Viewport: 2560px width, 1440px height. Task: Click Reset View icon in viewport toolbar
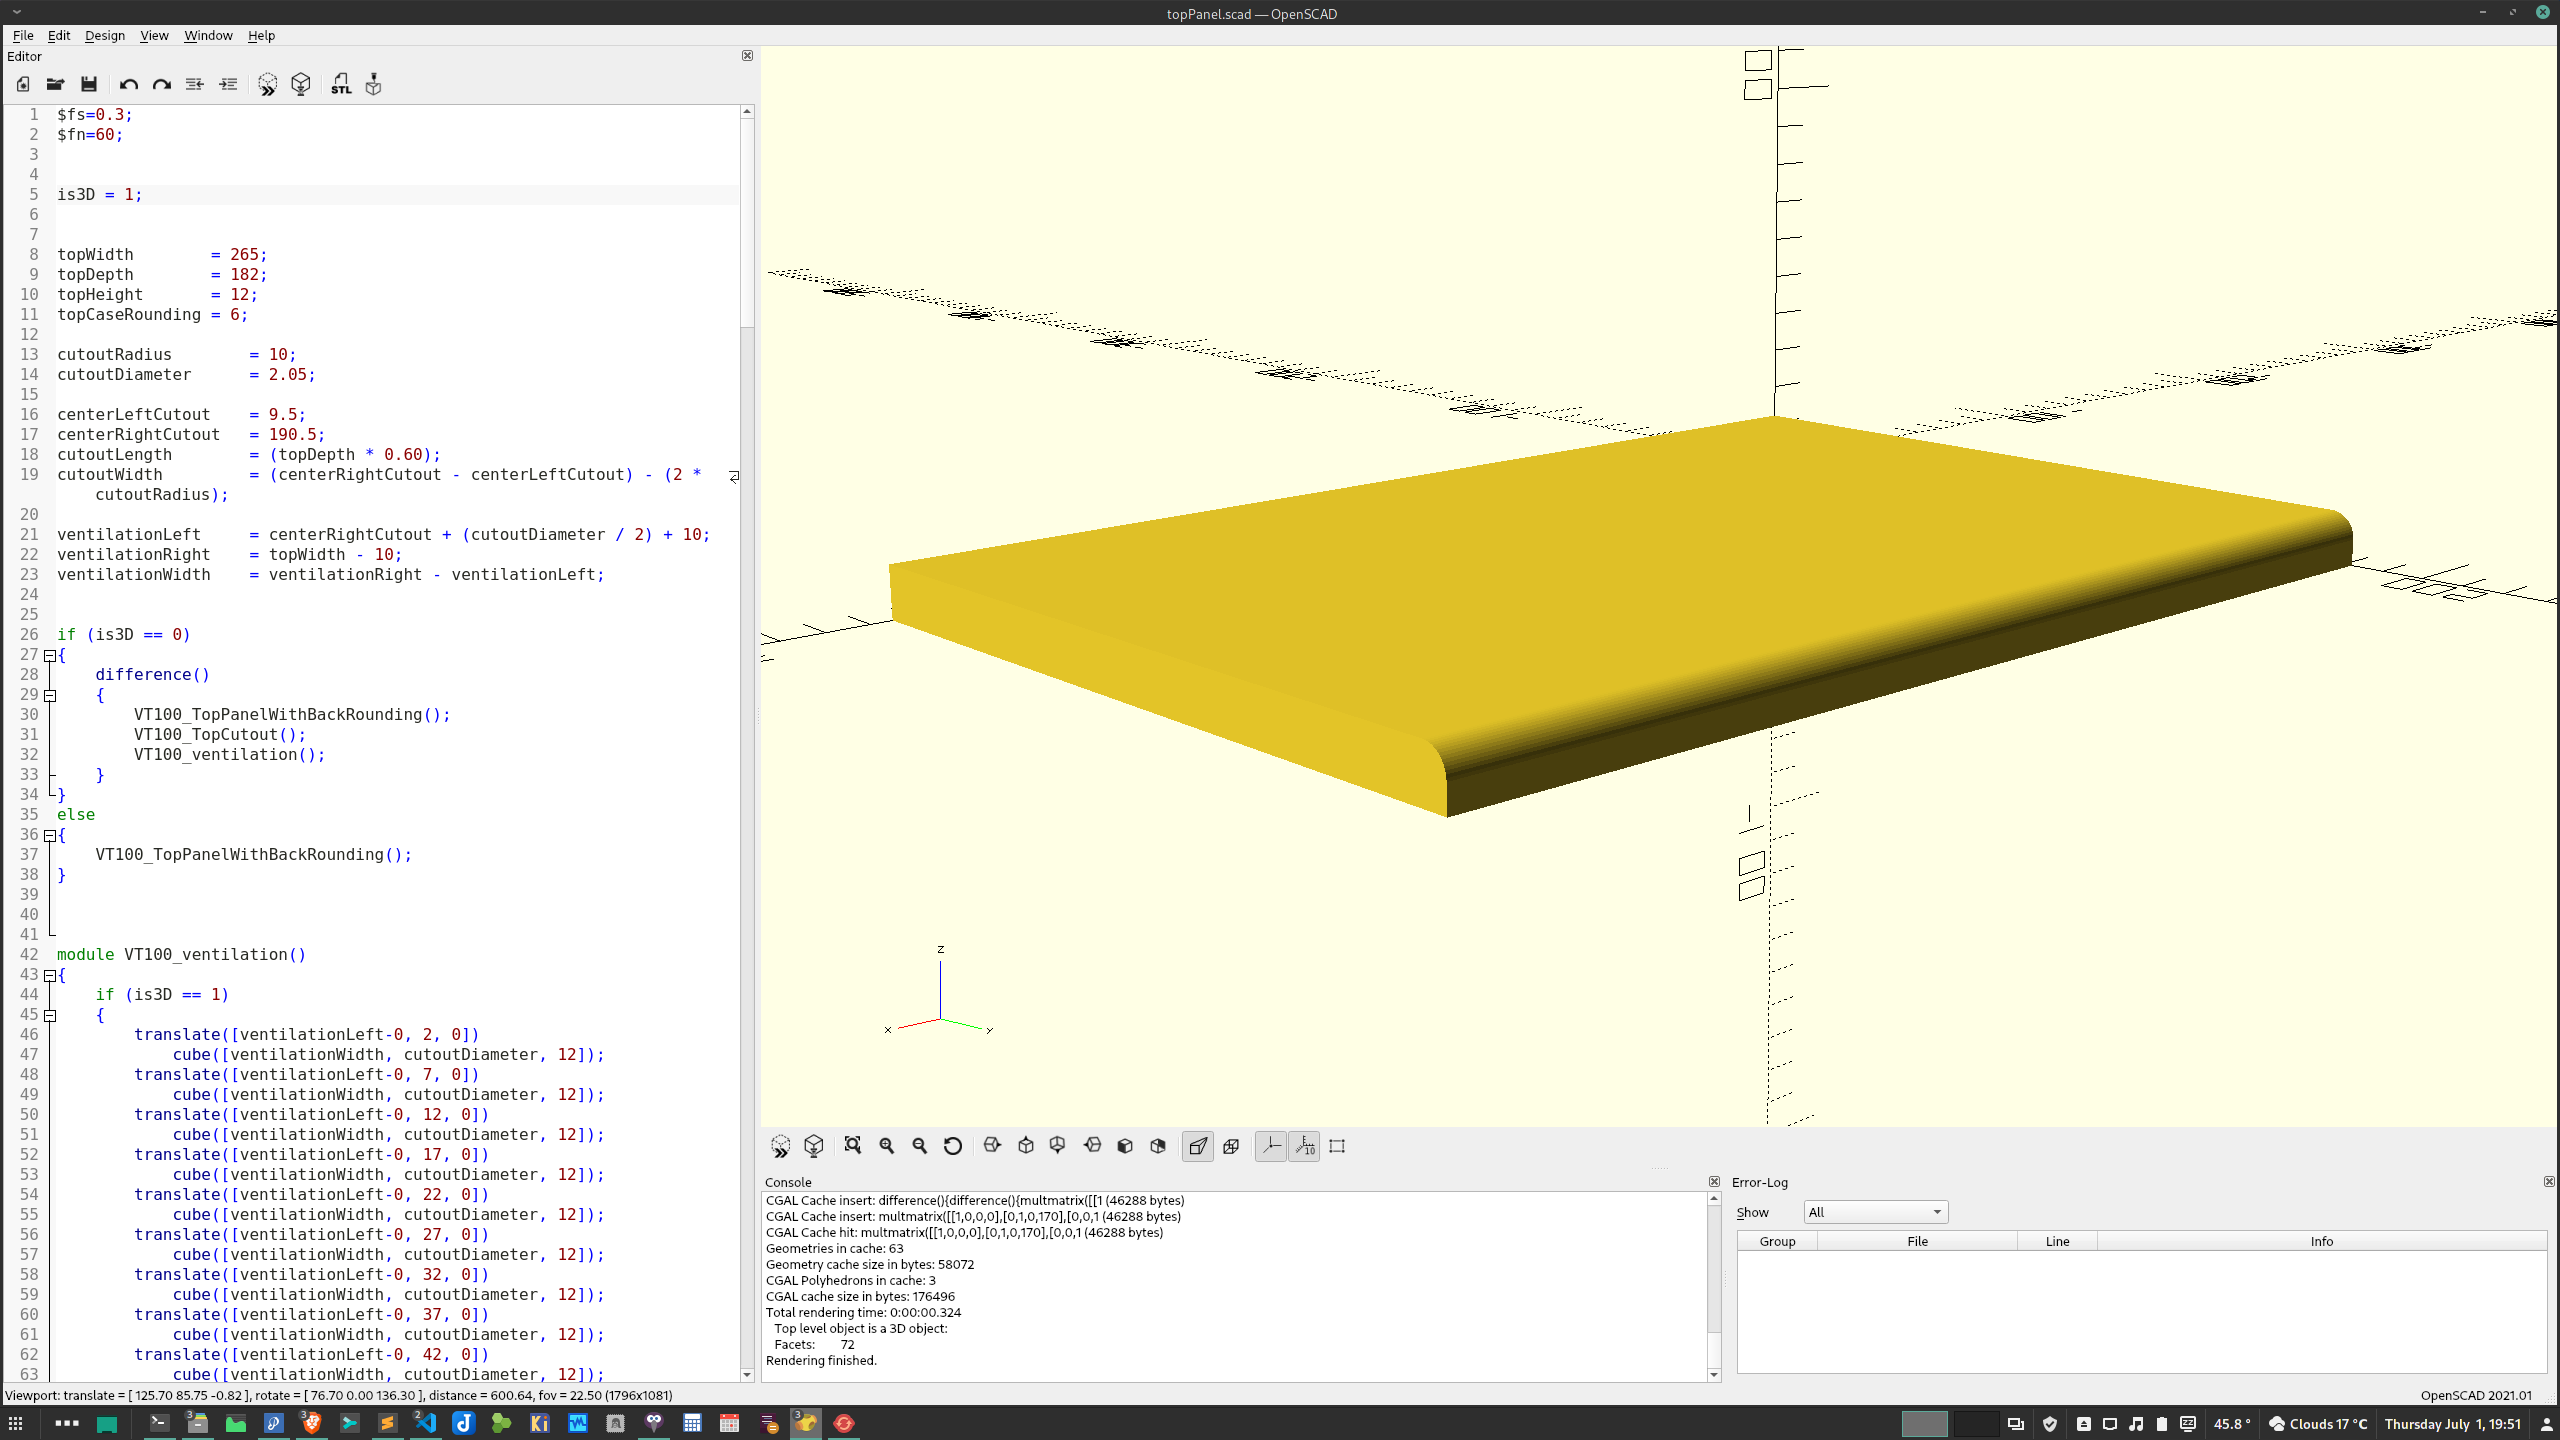[953, 1146]
